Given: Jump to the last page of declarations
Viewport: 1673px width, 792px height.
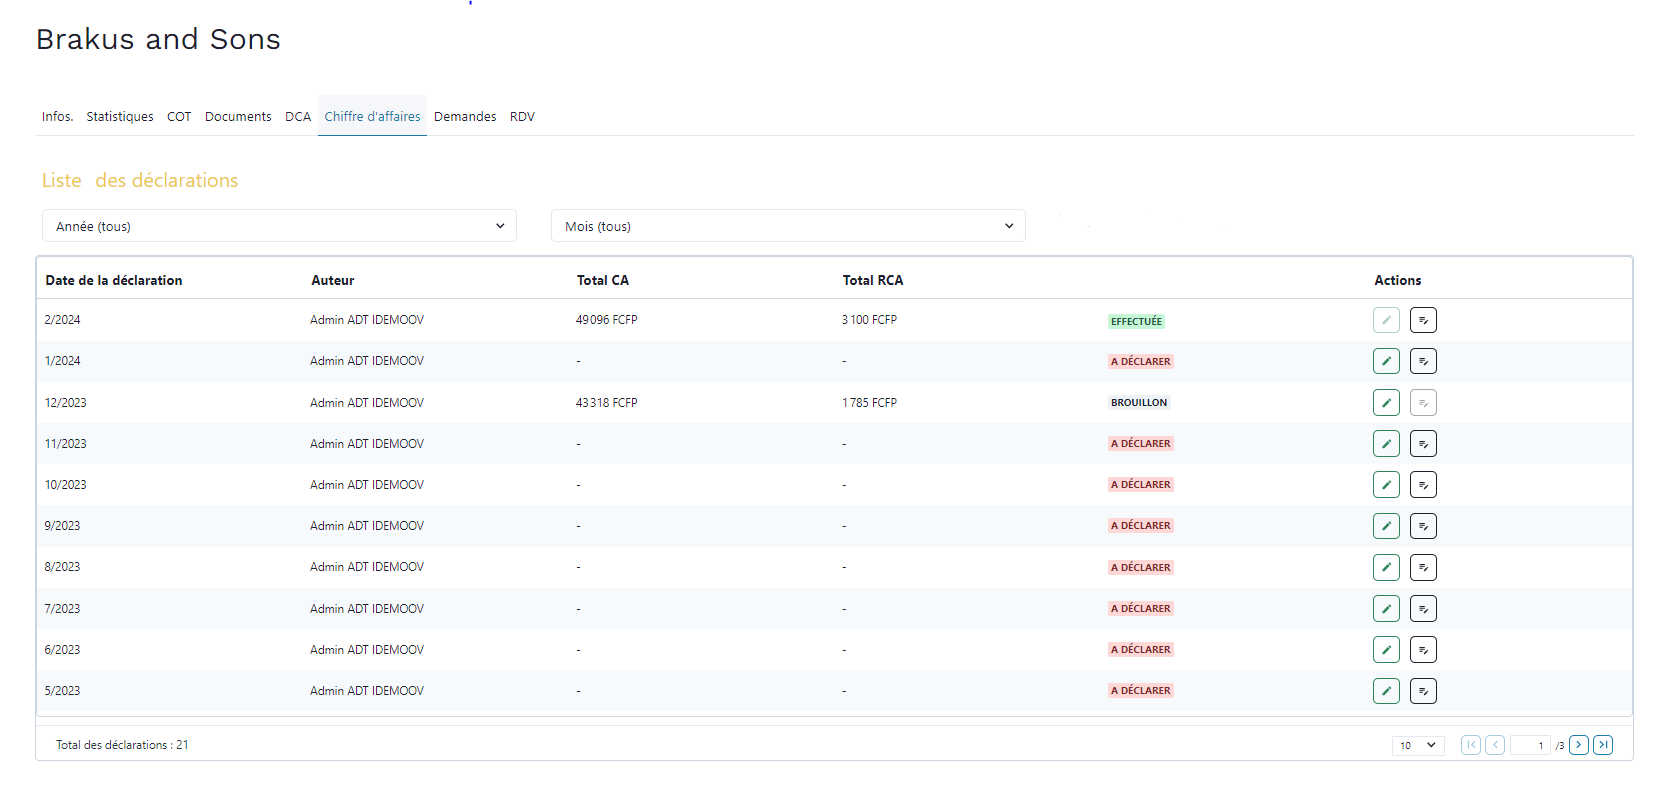Looking at the screenshot, I should click(1603, 745).
